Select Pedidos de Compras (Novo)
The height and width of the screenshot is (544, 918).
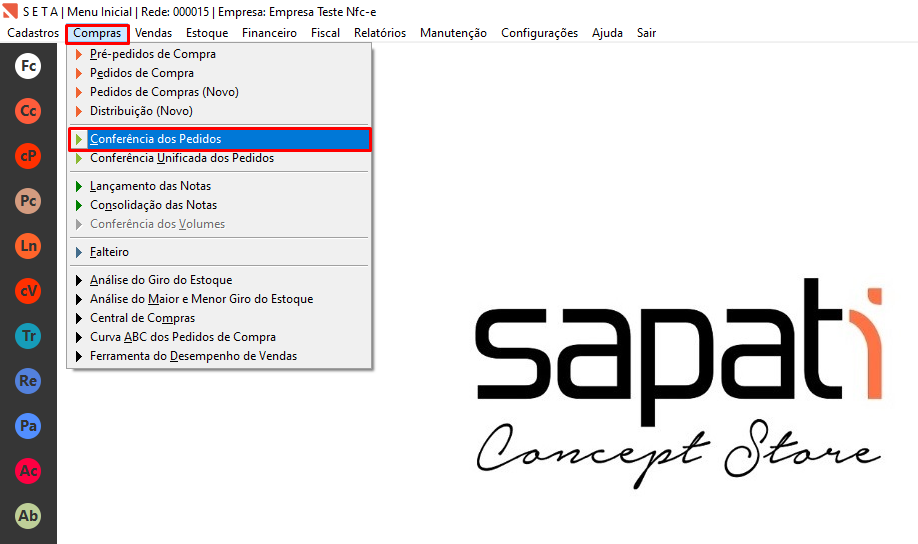(220, 92)
